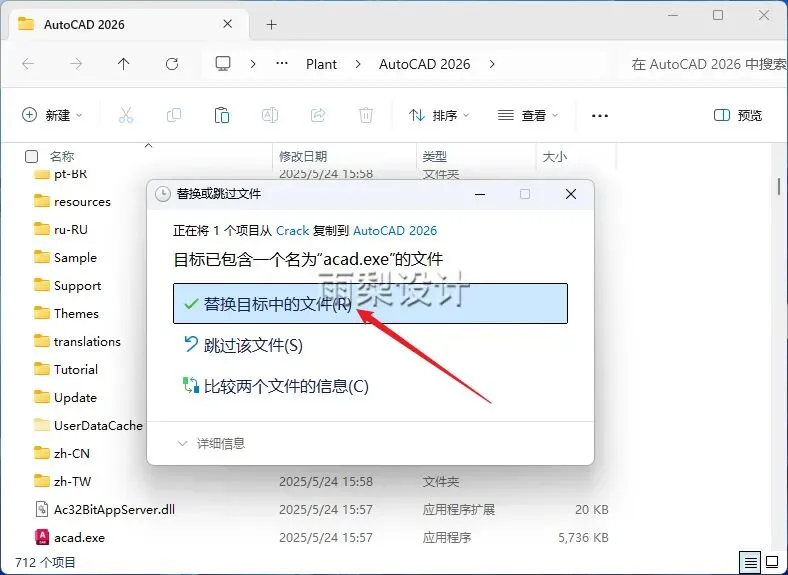
Task: Show hidden path segments via the ellipsis
Action: 282,63
